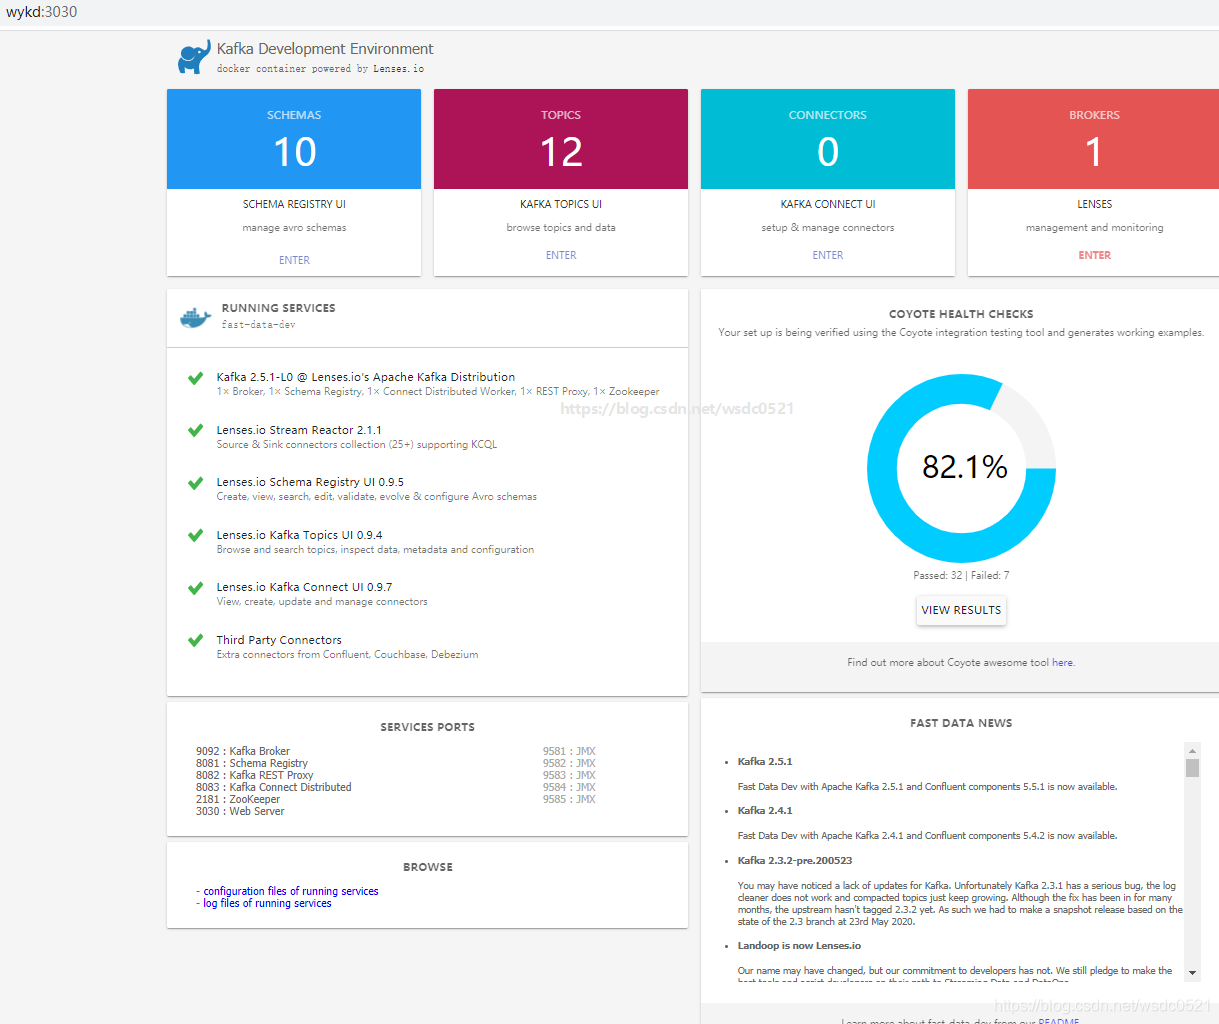Click the VIEW RESULTS button
Image resolution: width=1219 pixels, height=1024 pixels.
(961, 610)
